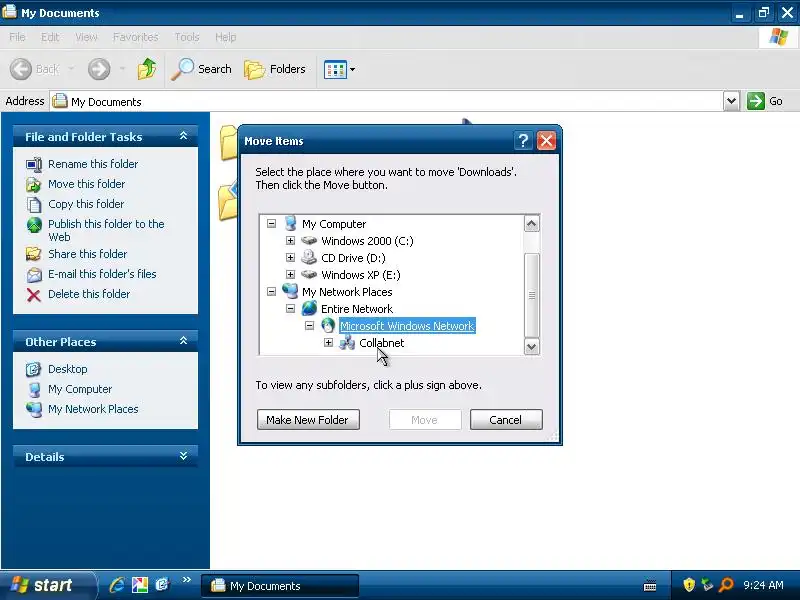800x600 pixels.
Task: Click the Rename this folder icon
Action: (34, 165)
